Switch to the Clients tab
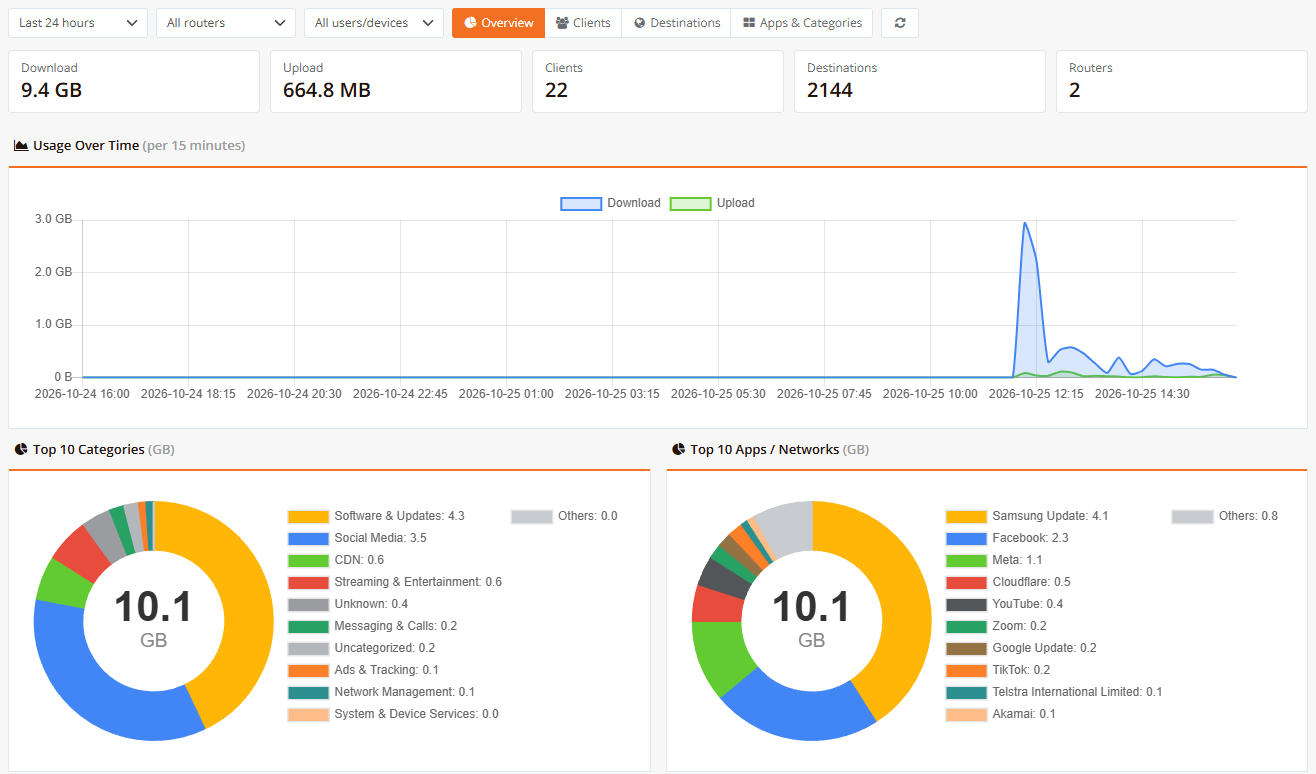Screen dimensions: 1316x774 tap(583, 23)
